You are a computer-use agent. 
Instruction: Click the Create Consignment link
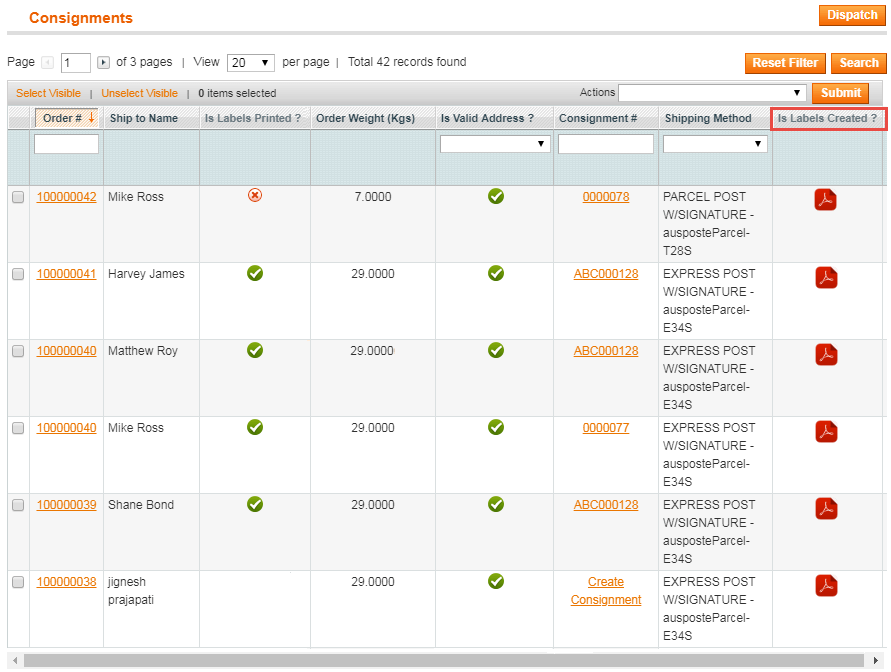click(x=606, y=591)
